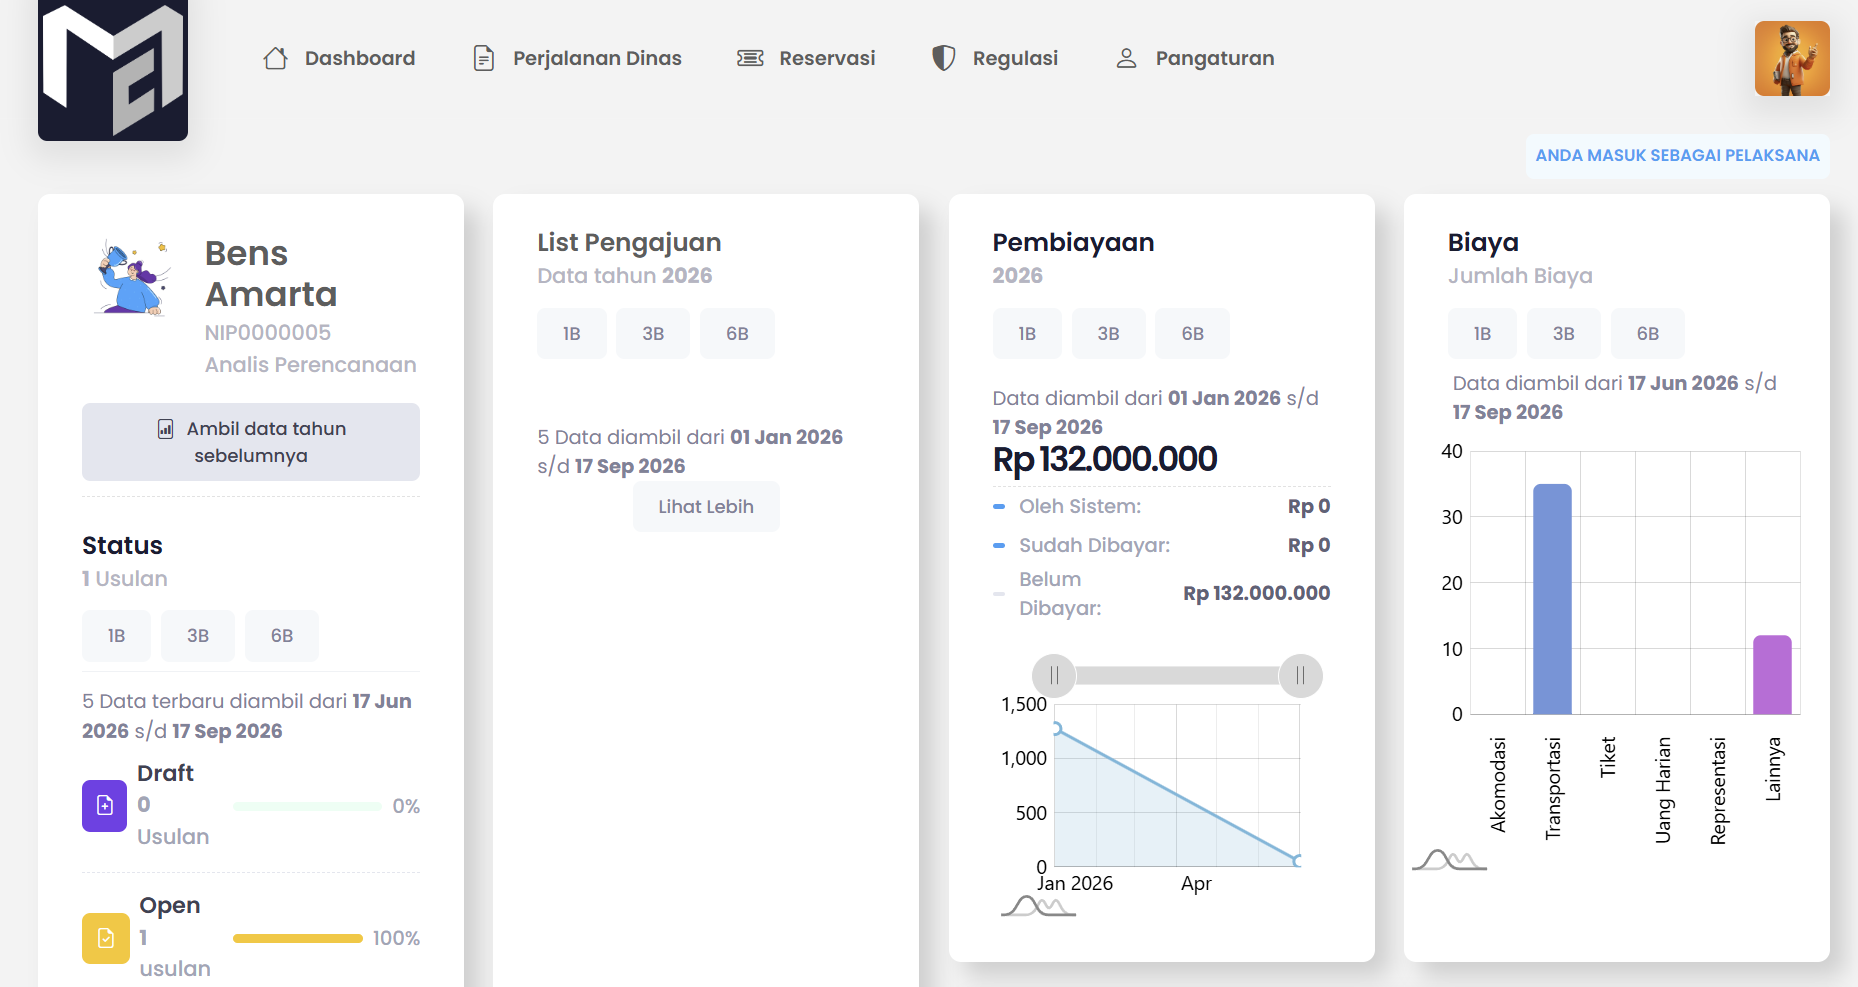Click the purple Draft status icon
The width and height of the screenshot is (1858, 987).
click(104, 805)
